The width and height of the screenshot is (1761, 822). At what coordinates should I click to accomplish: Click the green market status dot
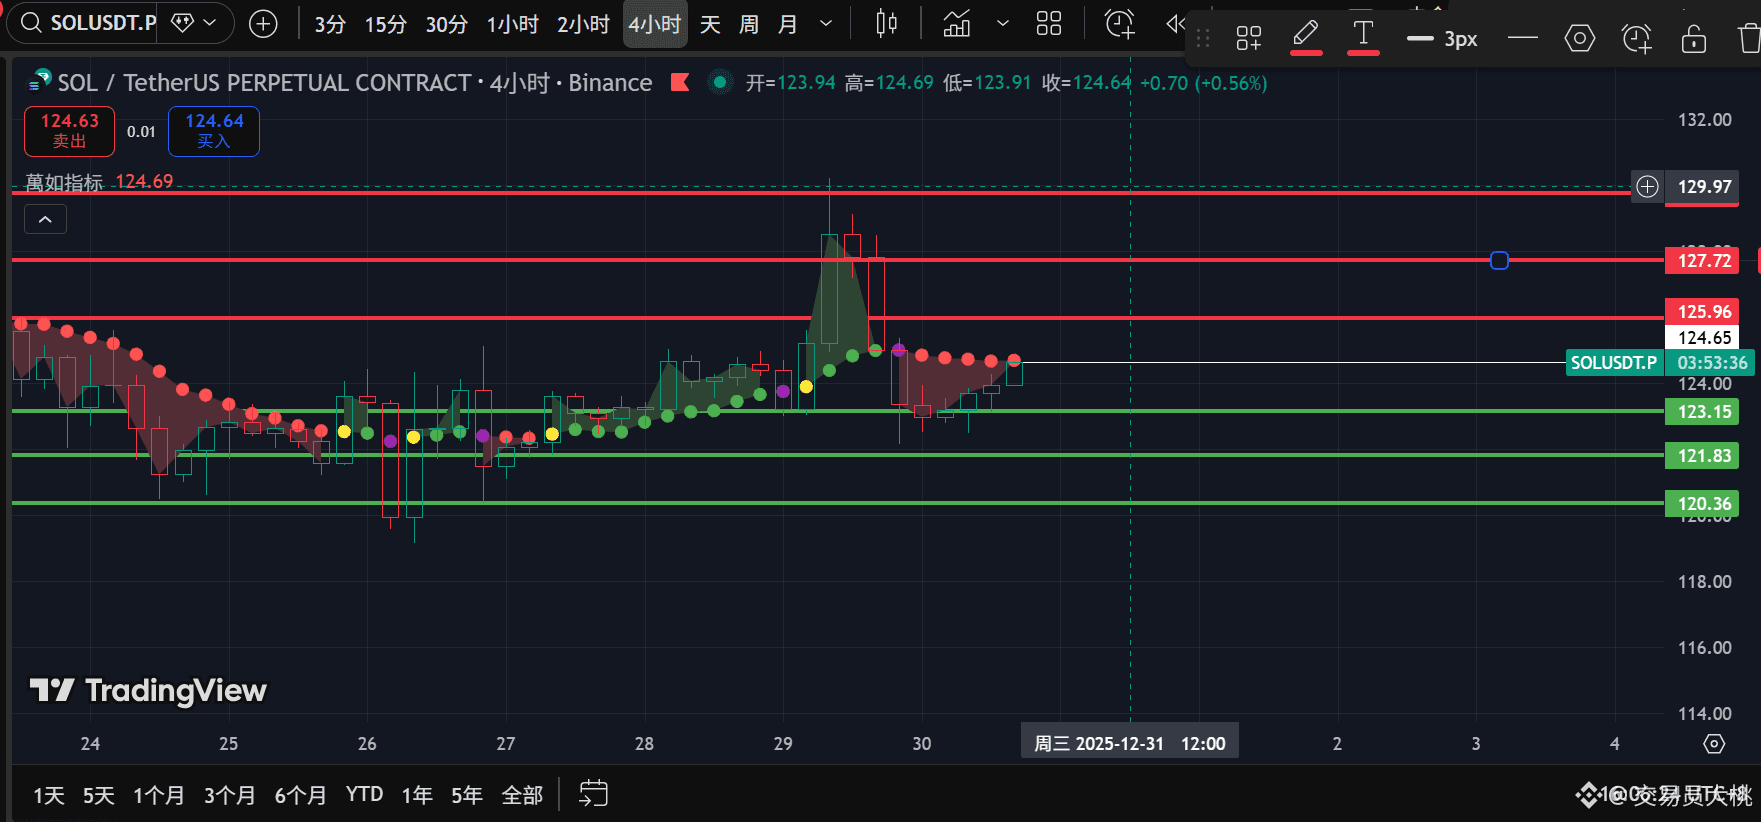[x=719, y=82]
